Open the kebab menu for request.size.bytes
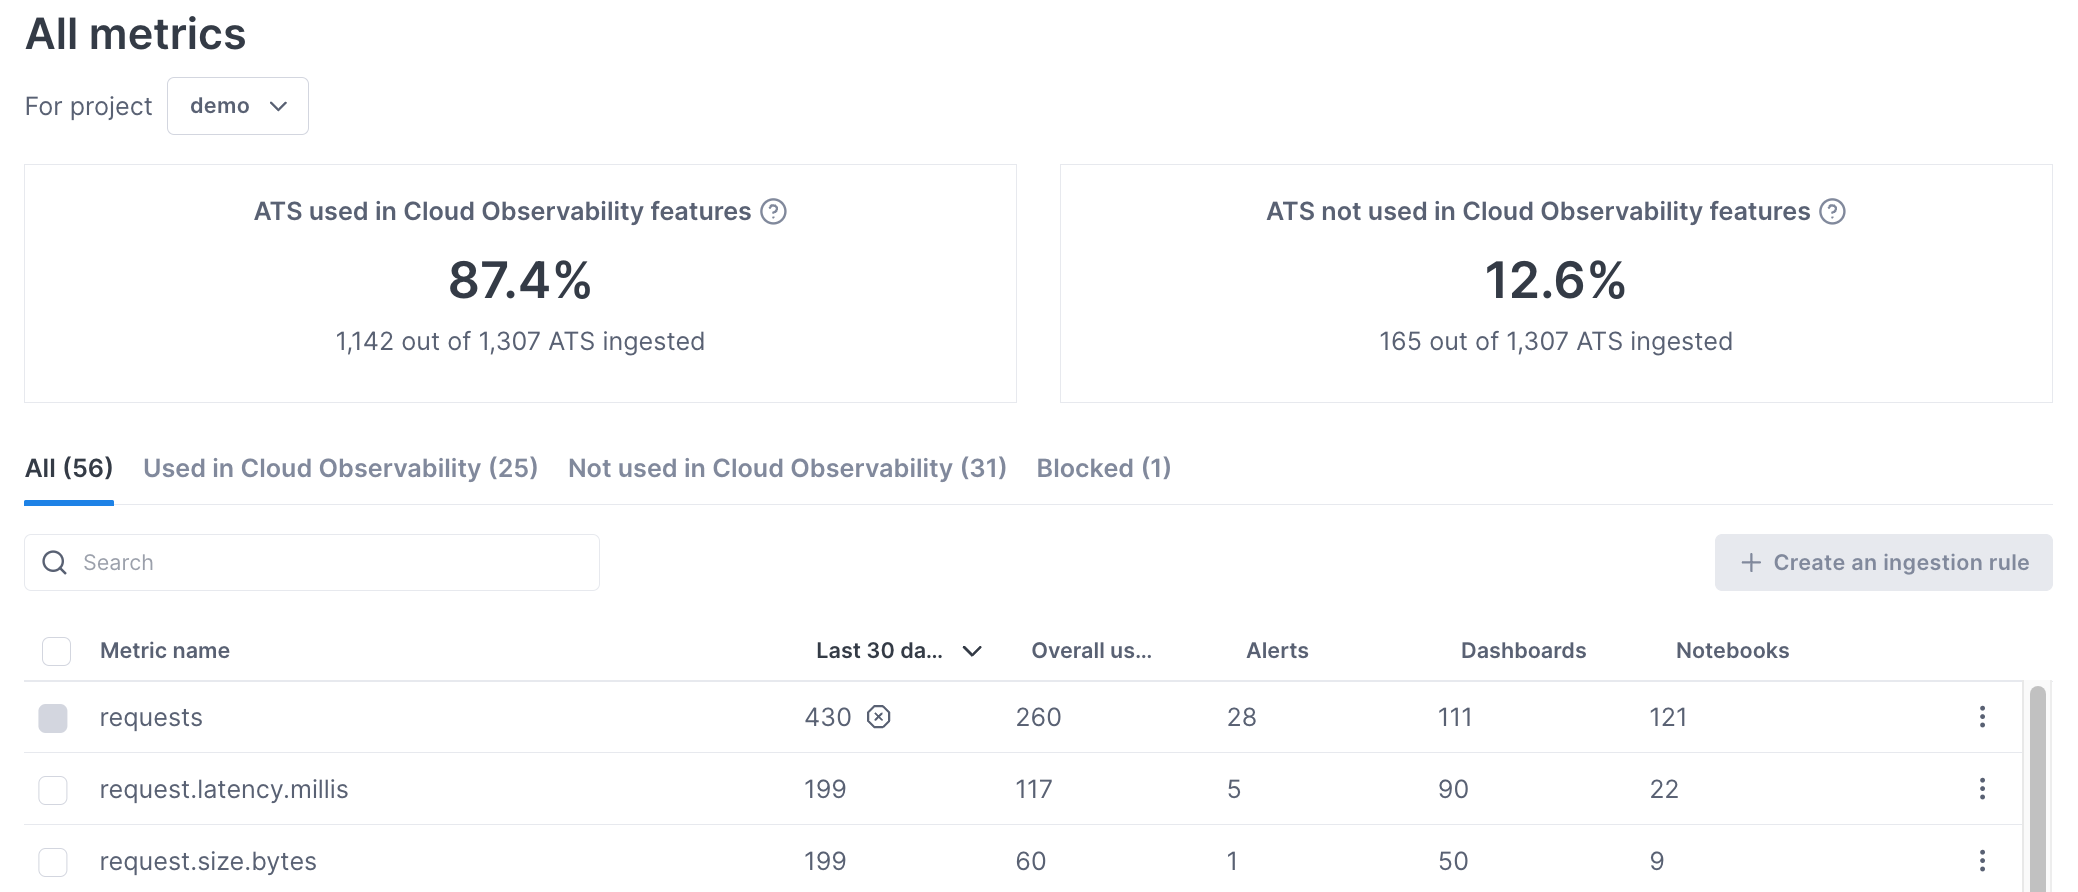Image resolution: width=2078 pixels, height=892 pixels. point(1983,860)
